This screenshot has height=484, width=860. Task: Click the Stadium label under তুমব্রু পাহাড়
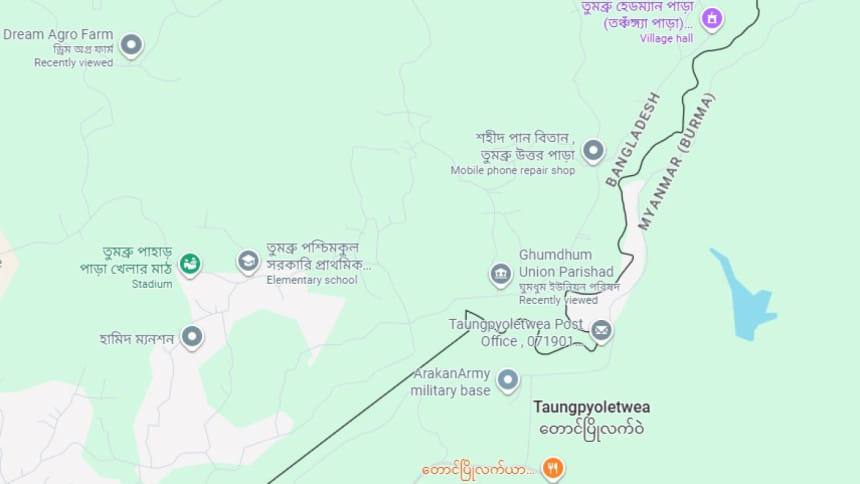pos(152,284)
